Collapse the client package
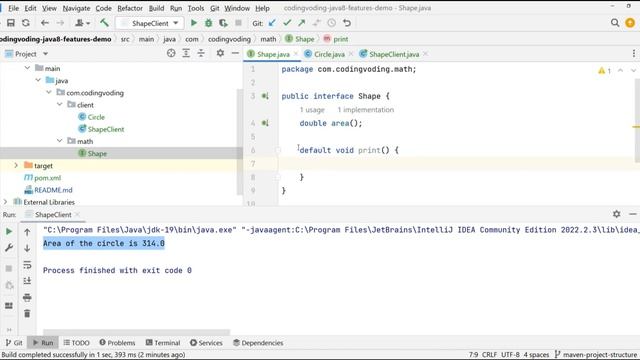640x360 pixels. 60,104
